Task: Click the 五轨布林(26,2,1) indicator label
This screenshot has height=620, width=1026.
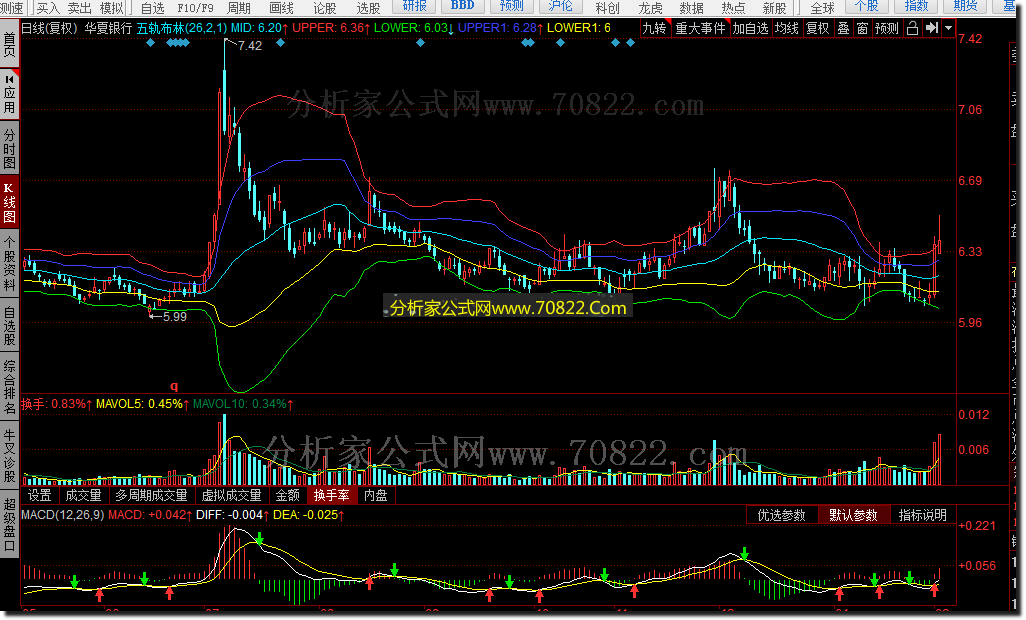Action: (182, 28)
